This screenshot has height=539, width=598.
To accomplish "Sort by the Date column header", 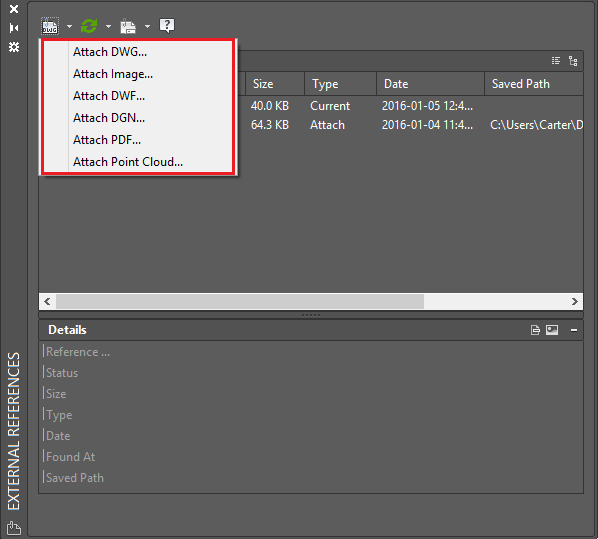I will click(431, 84).
